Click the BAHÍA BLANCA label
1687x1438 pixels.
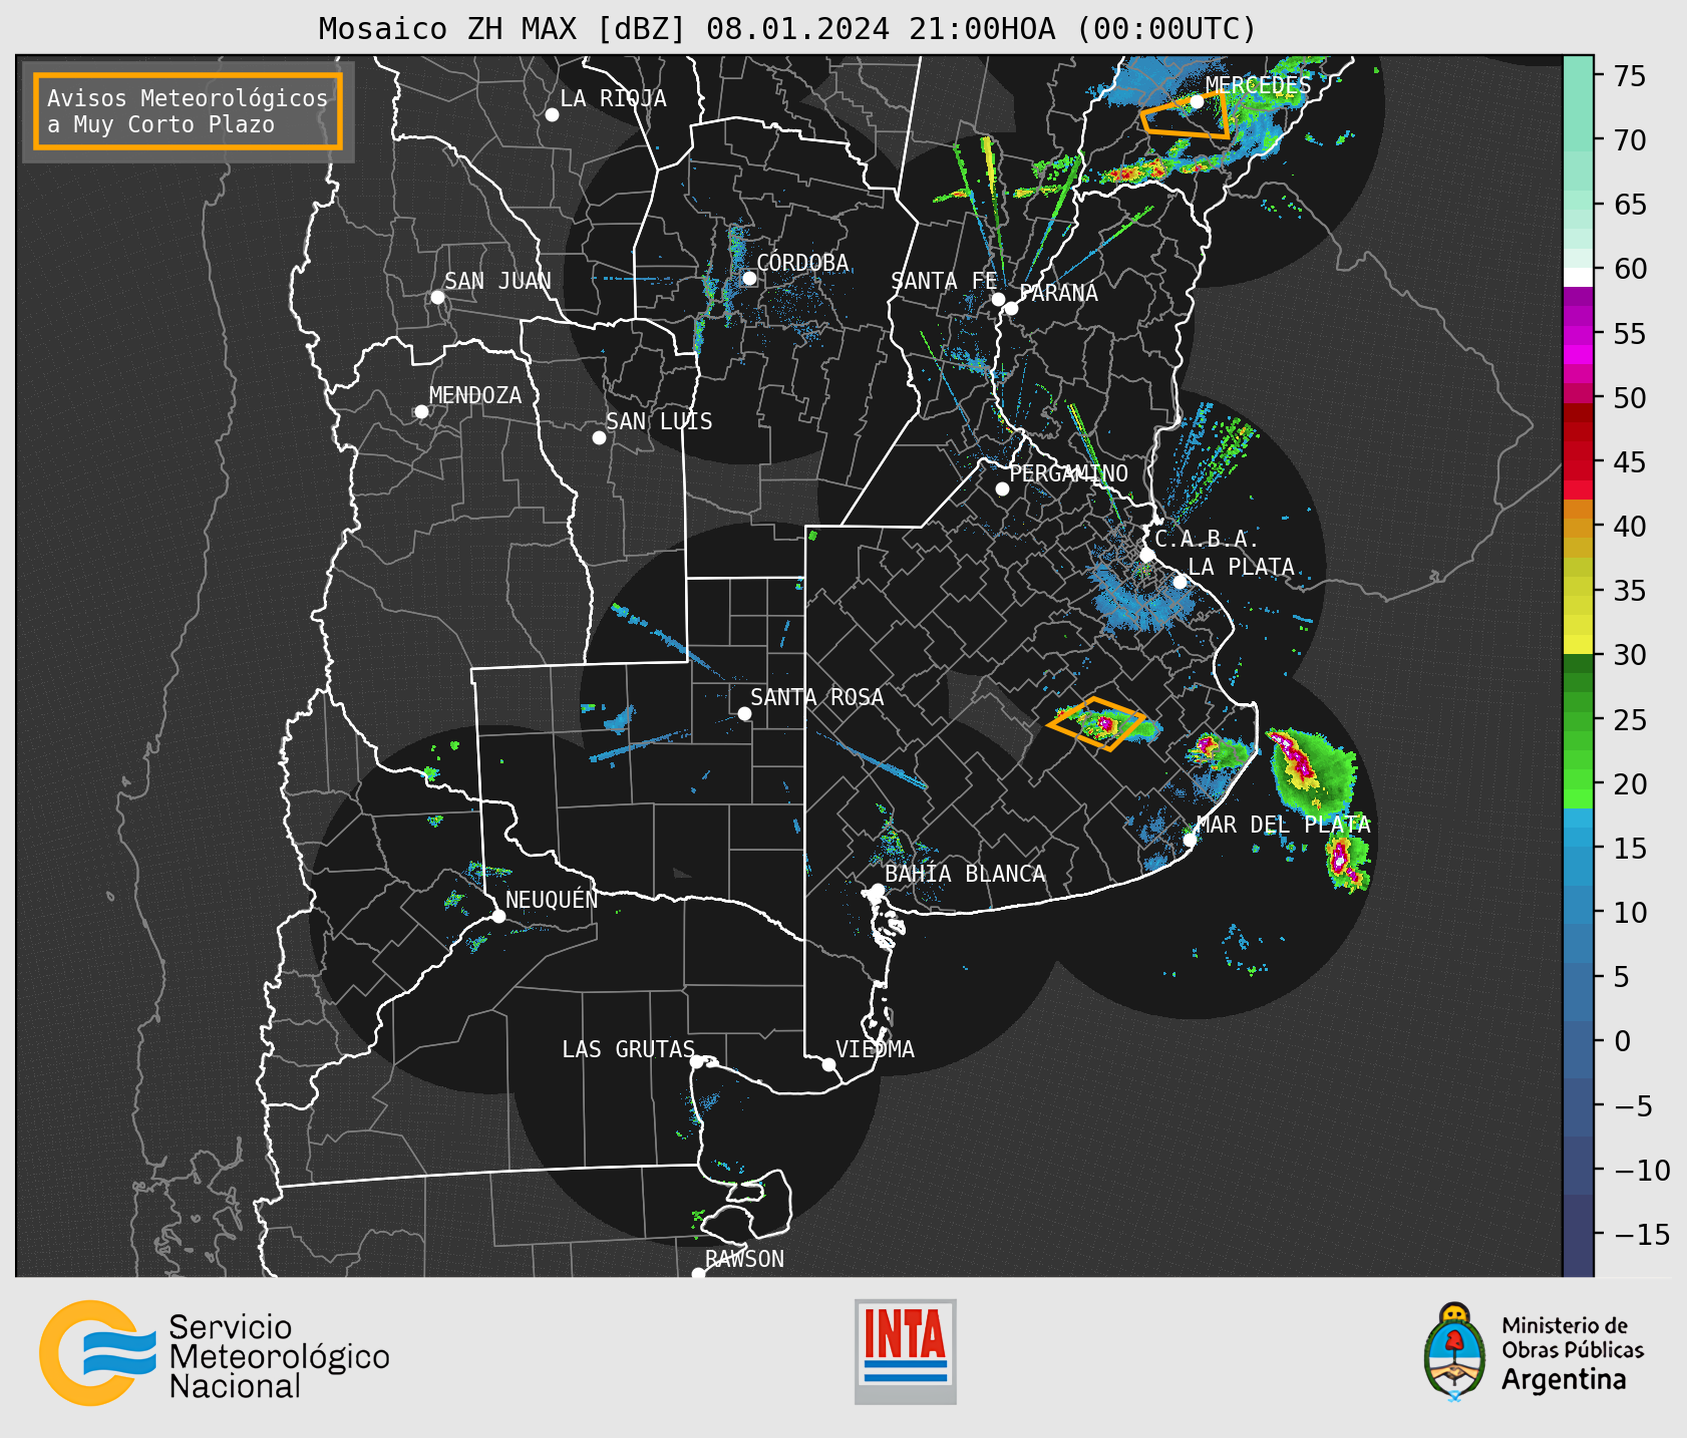coord(965,874)
